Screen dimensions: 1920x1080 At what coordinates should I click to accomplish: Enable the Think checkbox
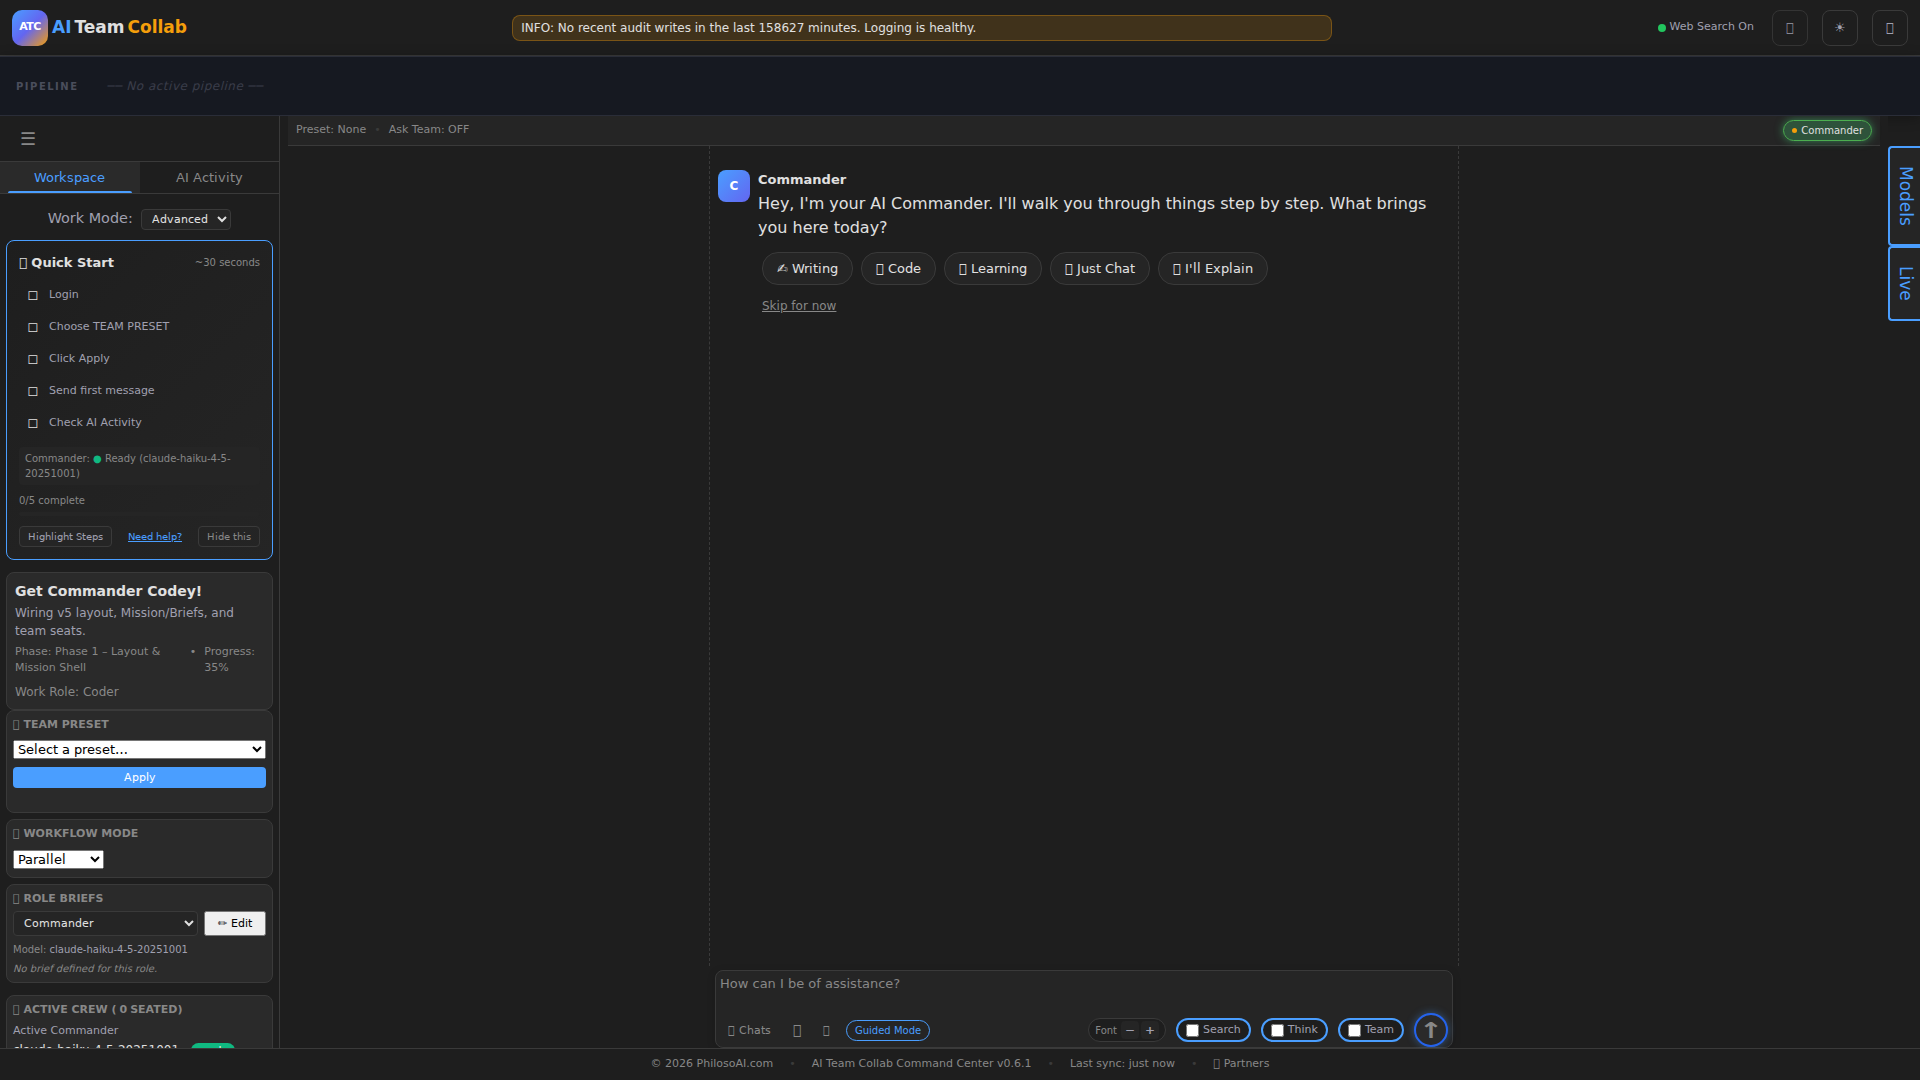[x=1277, y=1030]
